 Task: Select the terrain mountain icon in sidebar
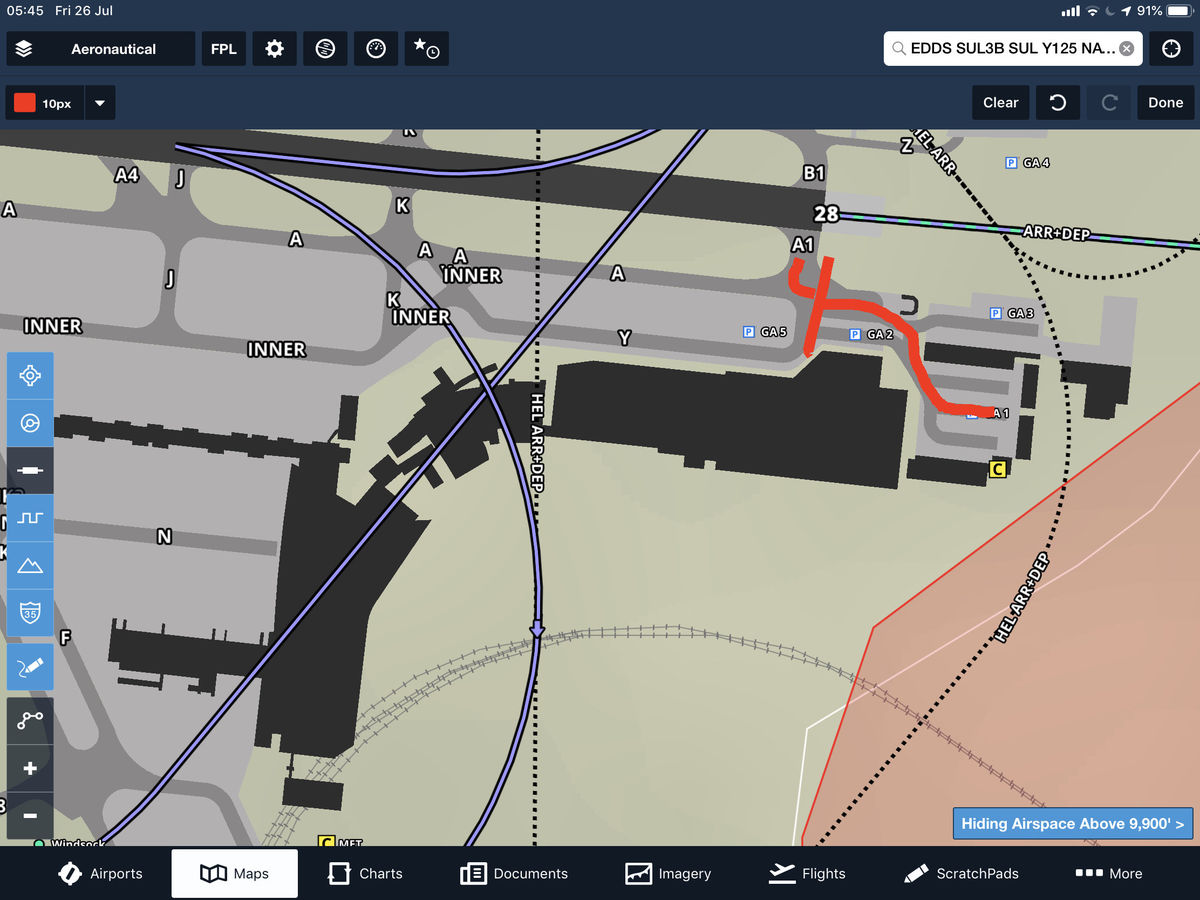click(30, 565)
